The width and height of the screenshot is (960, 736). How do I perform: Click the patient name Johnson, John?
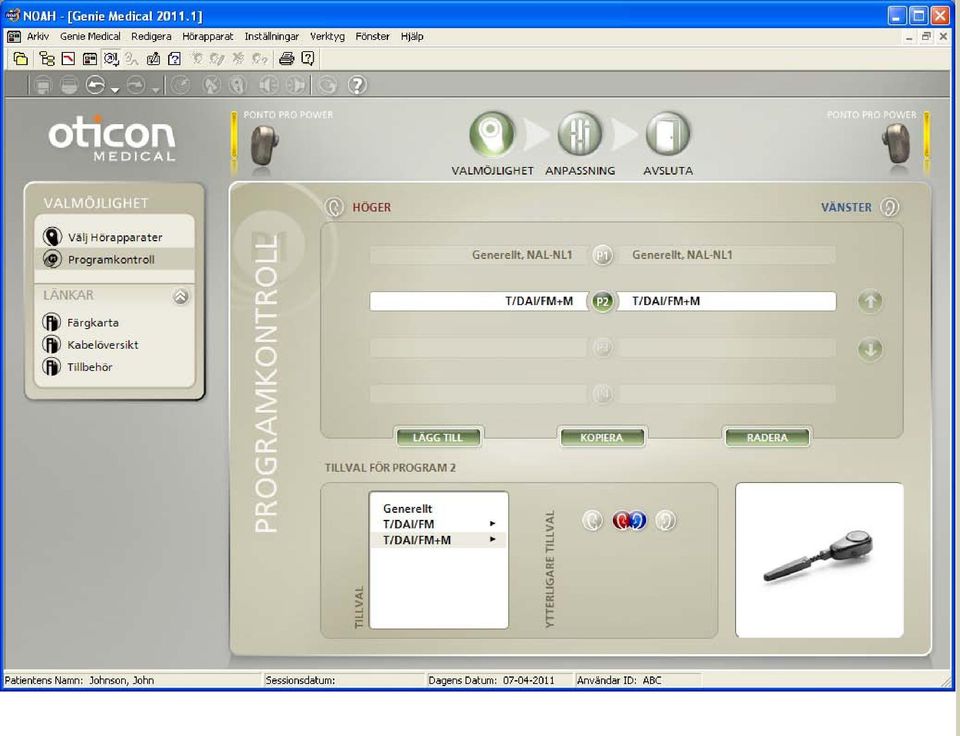tap(121, 680)
